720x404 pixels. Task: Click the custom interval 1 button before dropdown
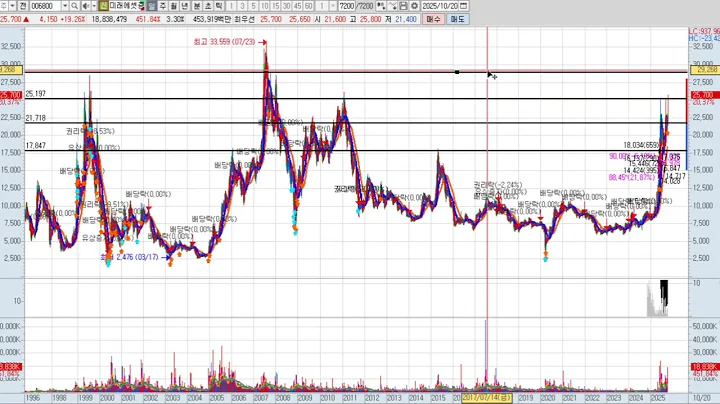click(322, 6)
